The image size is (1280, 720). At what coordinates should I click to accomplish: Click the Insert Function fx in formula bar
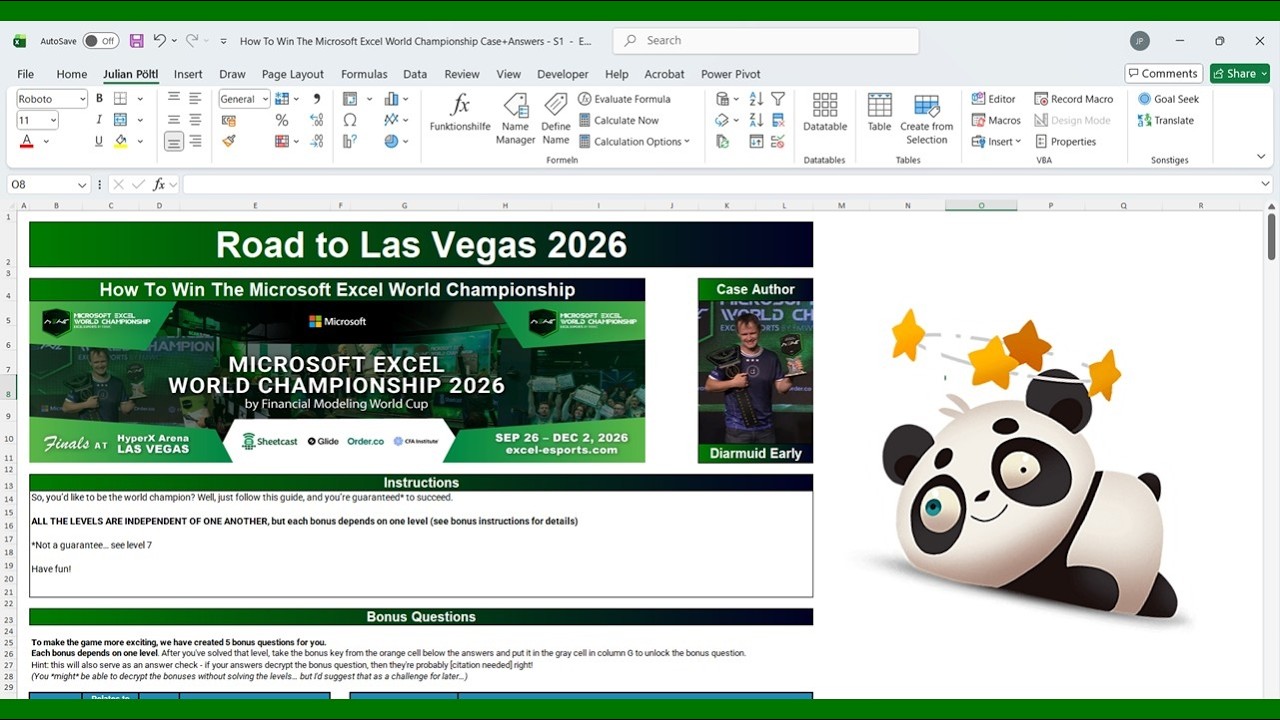(159, 184)
